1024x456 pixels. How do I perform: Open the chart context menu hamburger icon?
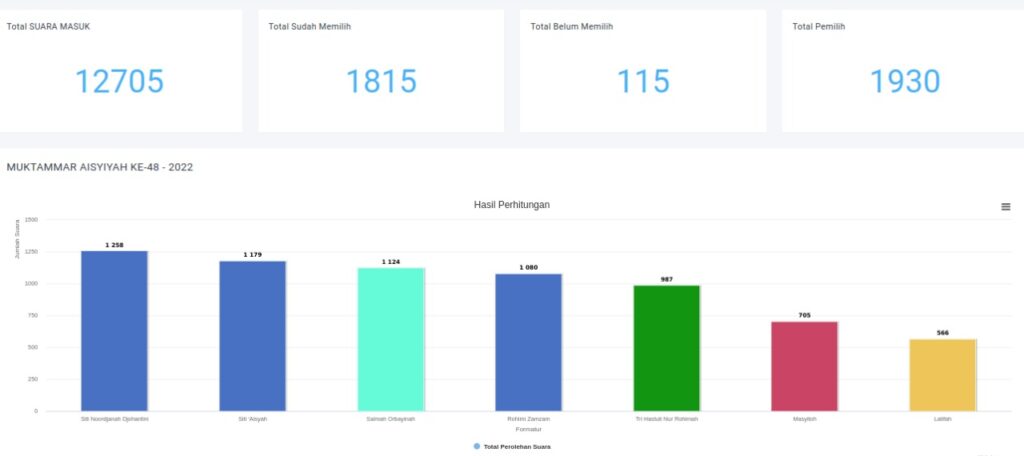(x=1005, y=206)
